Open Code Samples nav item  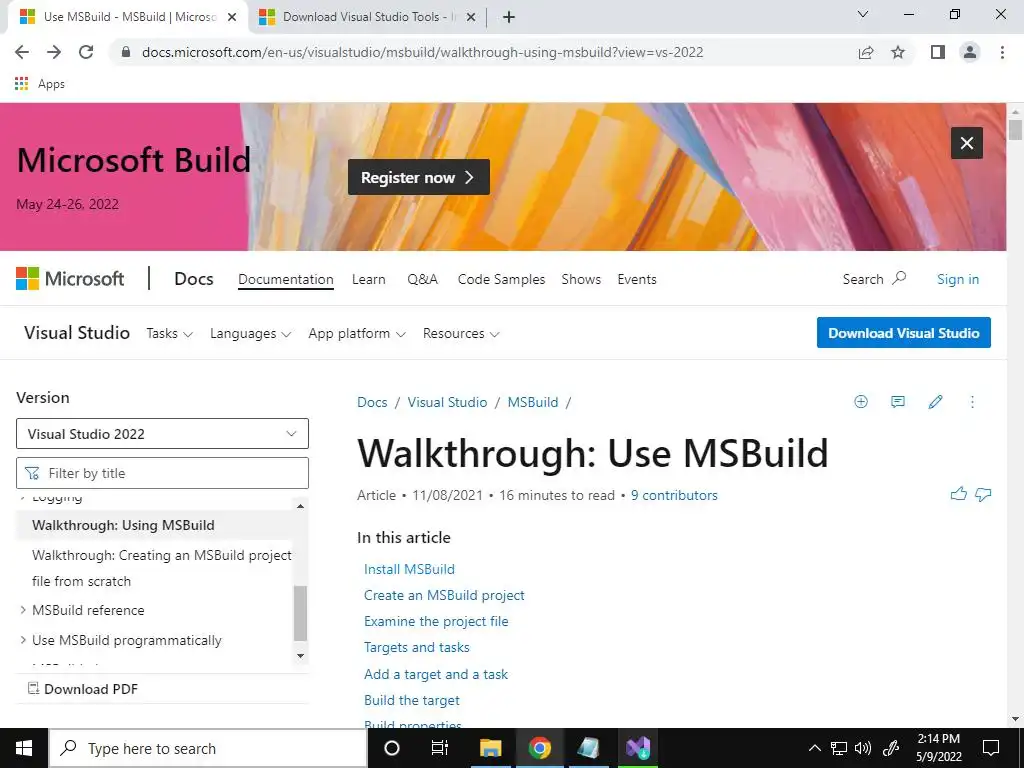(x=501, y=280)
